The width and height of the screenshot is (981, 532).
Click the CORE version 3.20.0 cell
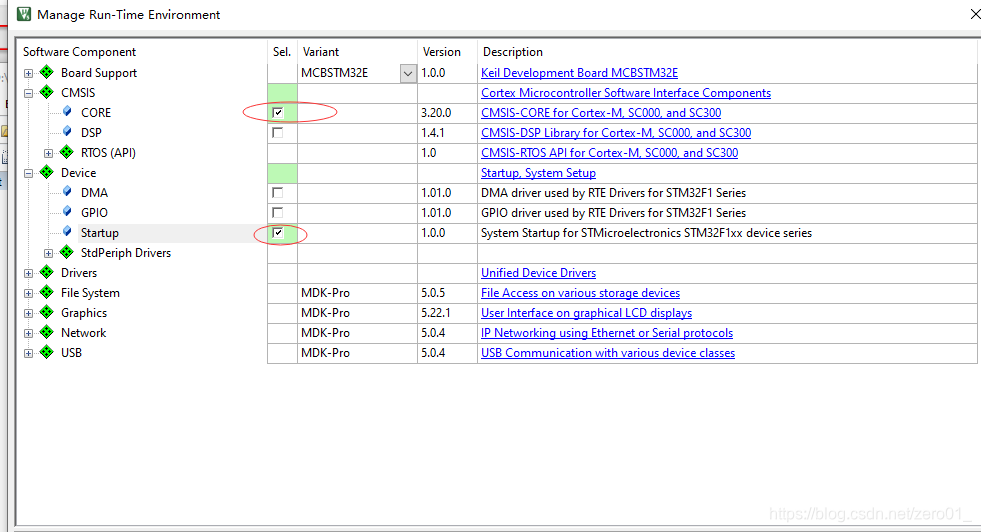[x=447, y=113]
